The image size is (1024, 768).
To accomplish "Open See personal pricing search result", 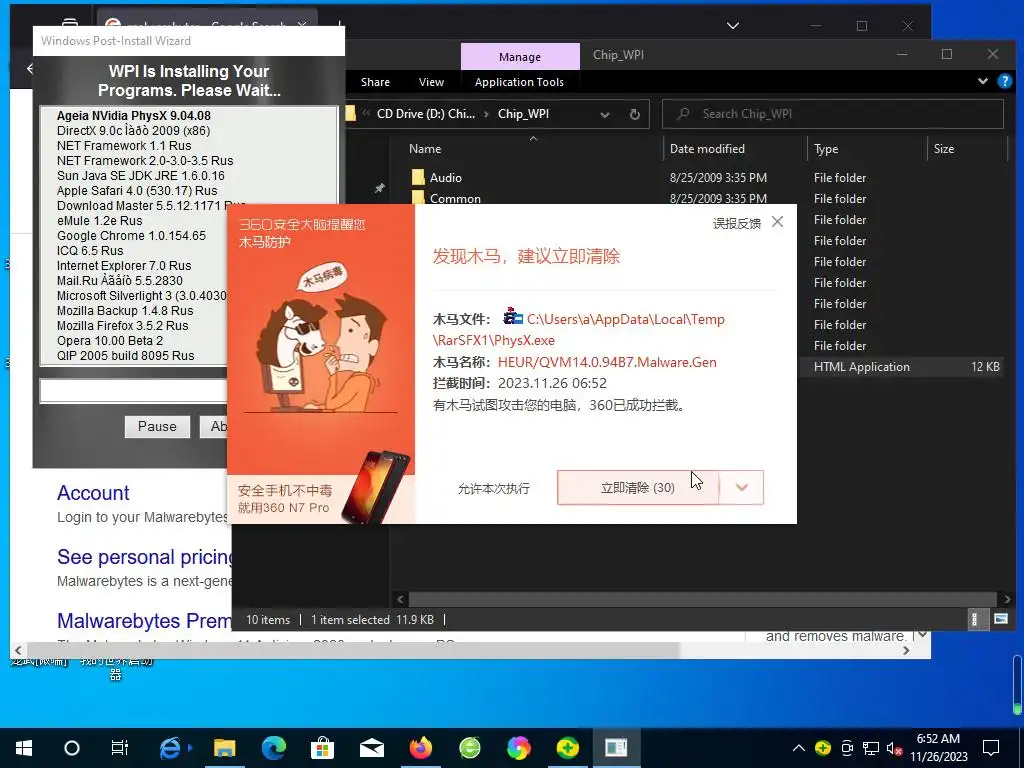I will point(144,556).
